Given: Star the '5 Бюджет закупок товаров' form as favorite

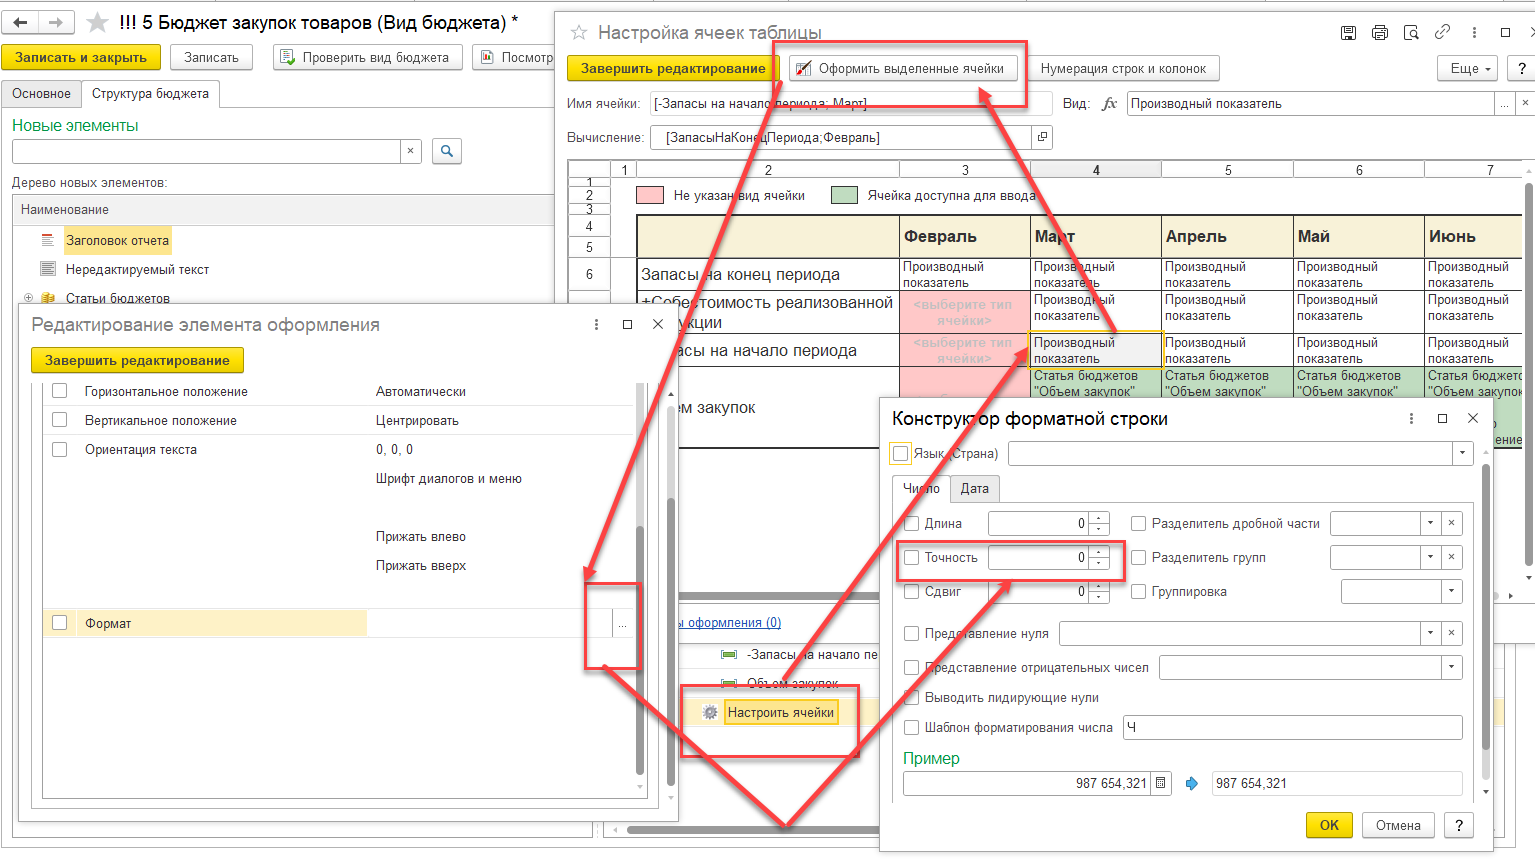Looking at the screenshot, I should click(97, 22).
